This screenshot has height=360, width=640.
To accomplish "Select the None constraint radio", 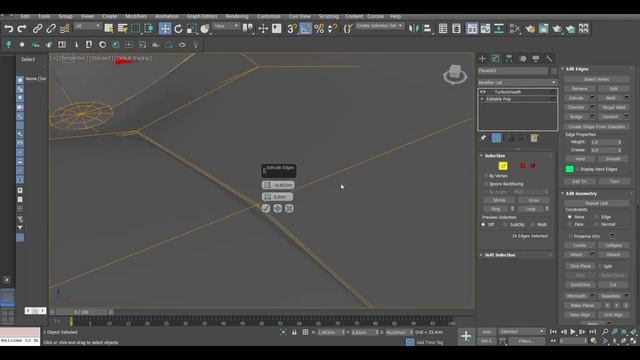I will 570,217.
